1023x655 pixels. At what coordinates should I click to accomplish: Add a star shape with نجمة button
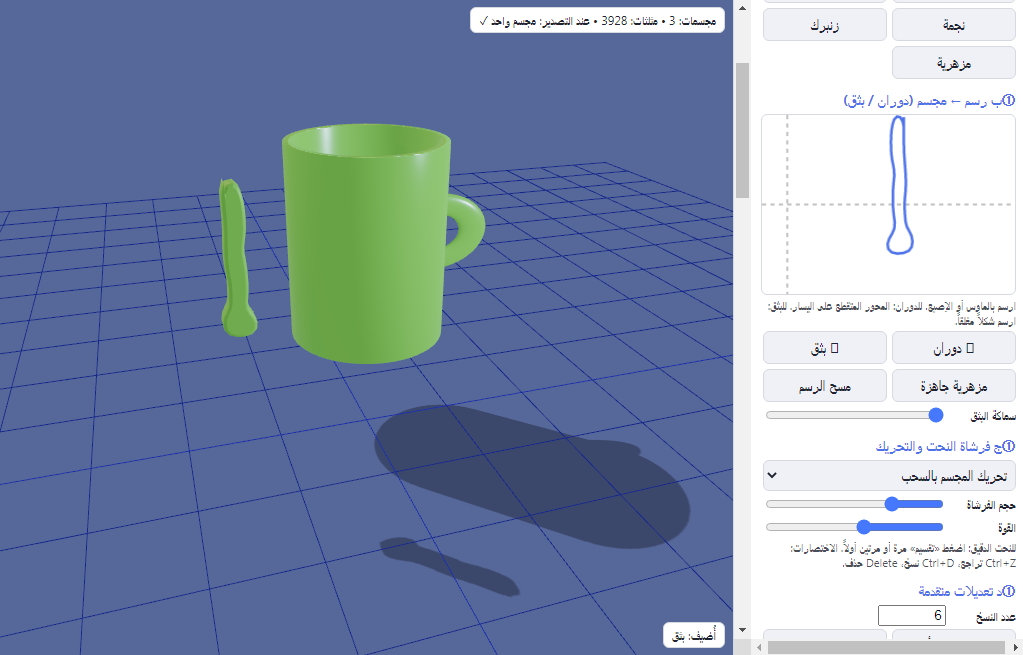[954, 25]
